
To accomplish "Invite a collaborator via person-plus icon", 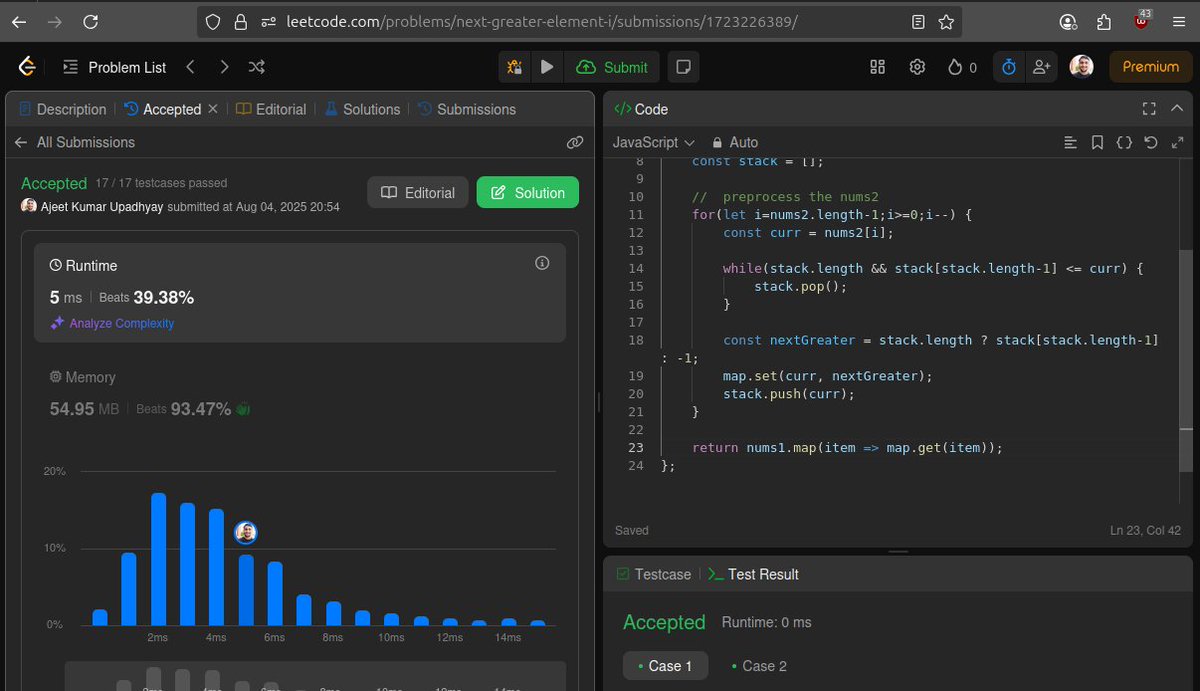I will 1041,67.
